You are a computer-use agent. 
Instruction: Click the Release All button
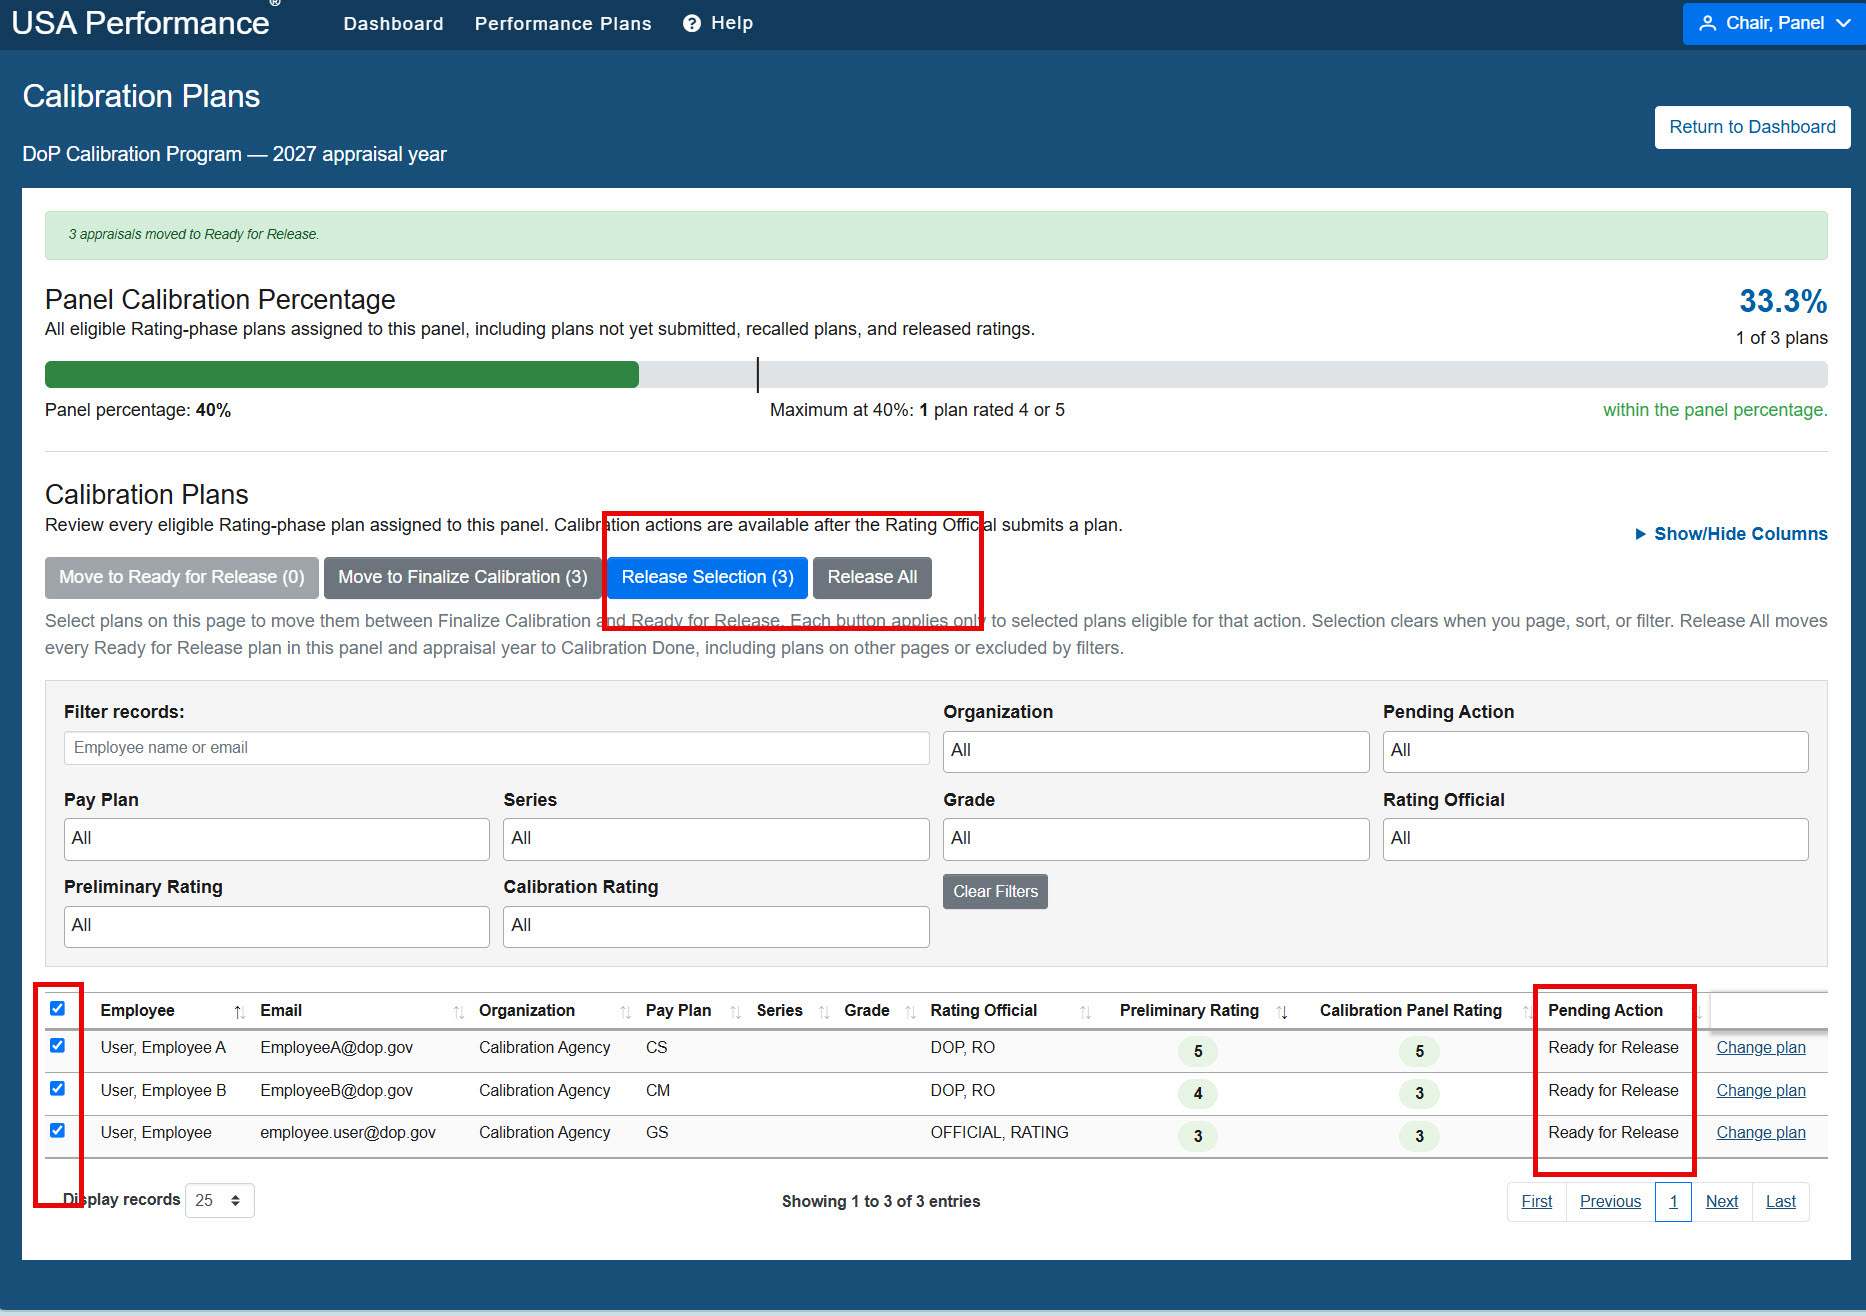tap(872, 577)
